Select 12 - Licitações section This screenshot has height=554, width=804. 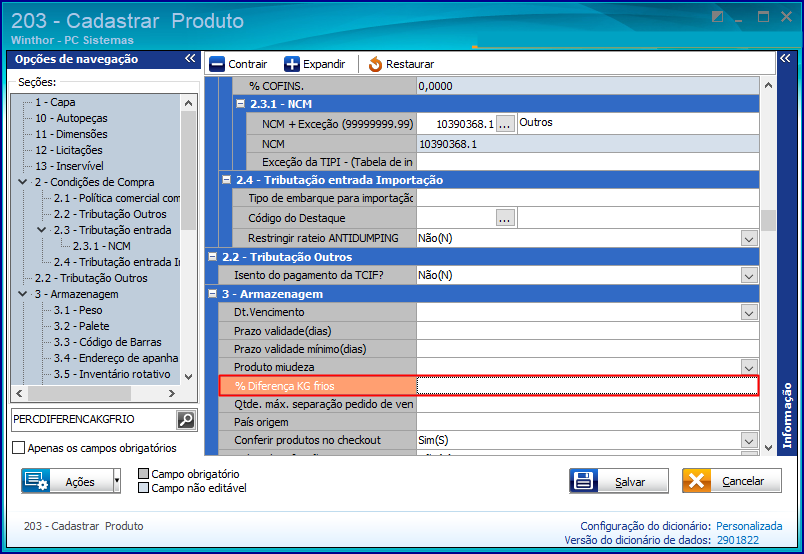(x=69, y=150)
